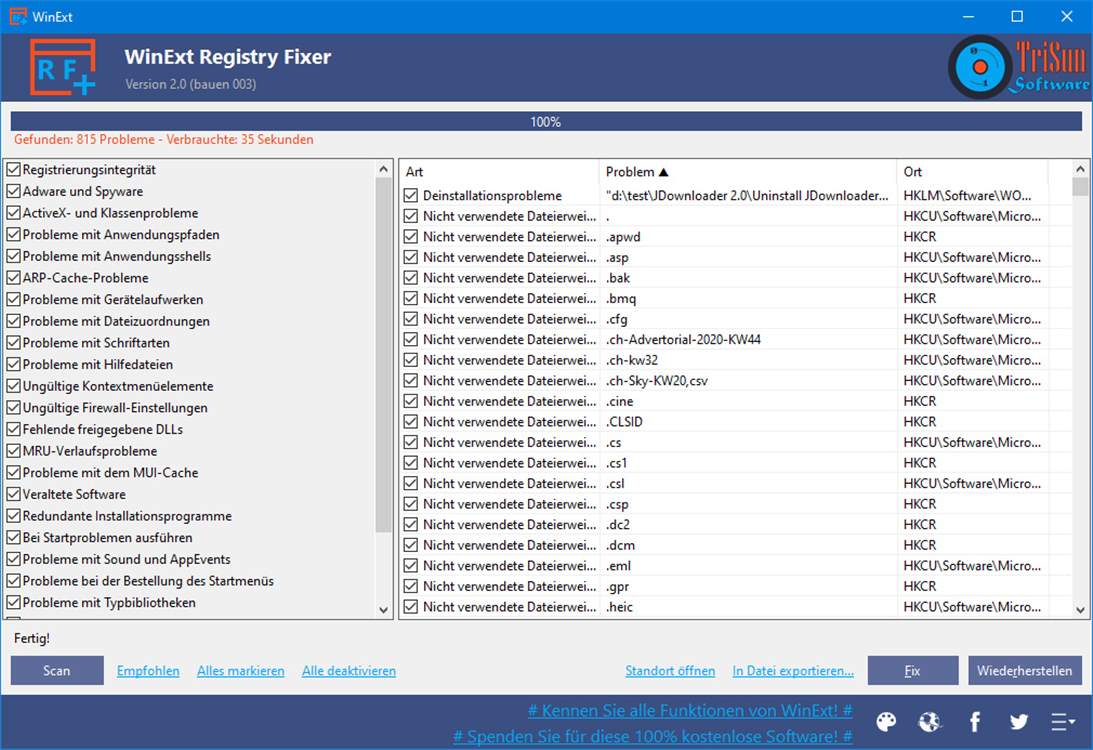Viewport: 1093px width, 750px height.
Task: Select the JDownloader uninstall problem text
Action: (x=747, y=195)
